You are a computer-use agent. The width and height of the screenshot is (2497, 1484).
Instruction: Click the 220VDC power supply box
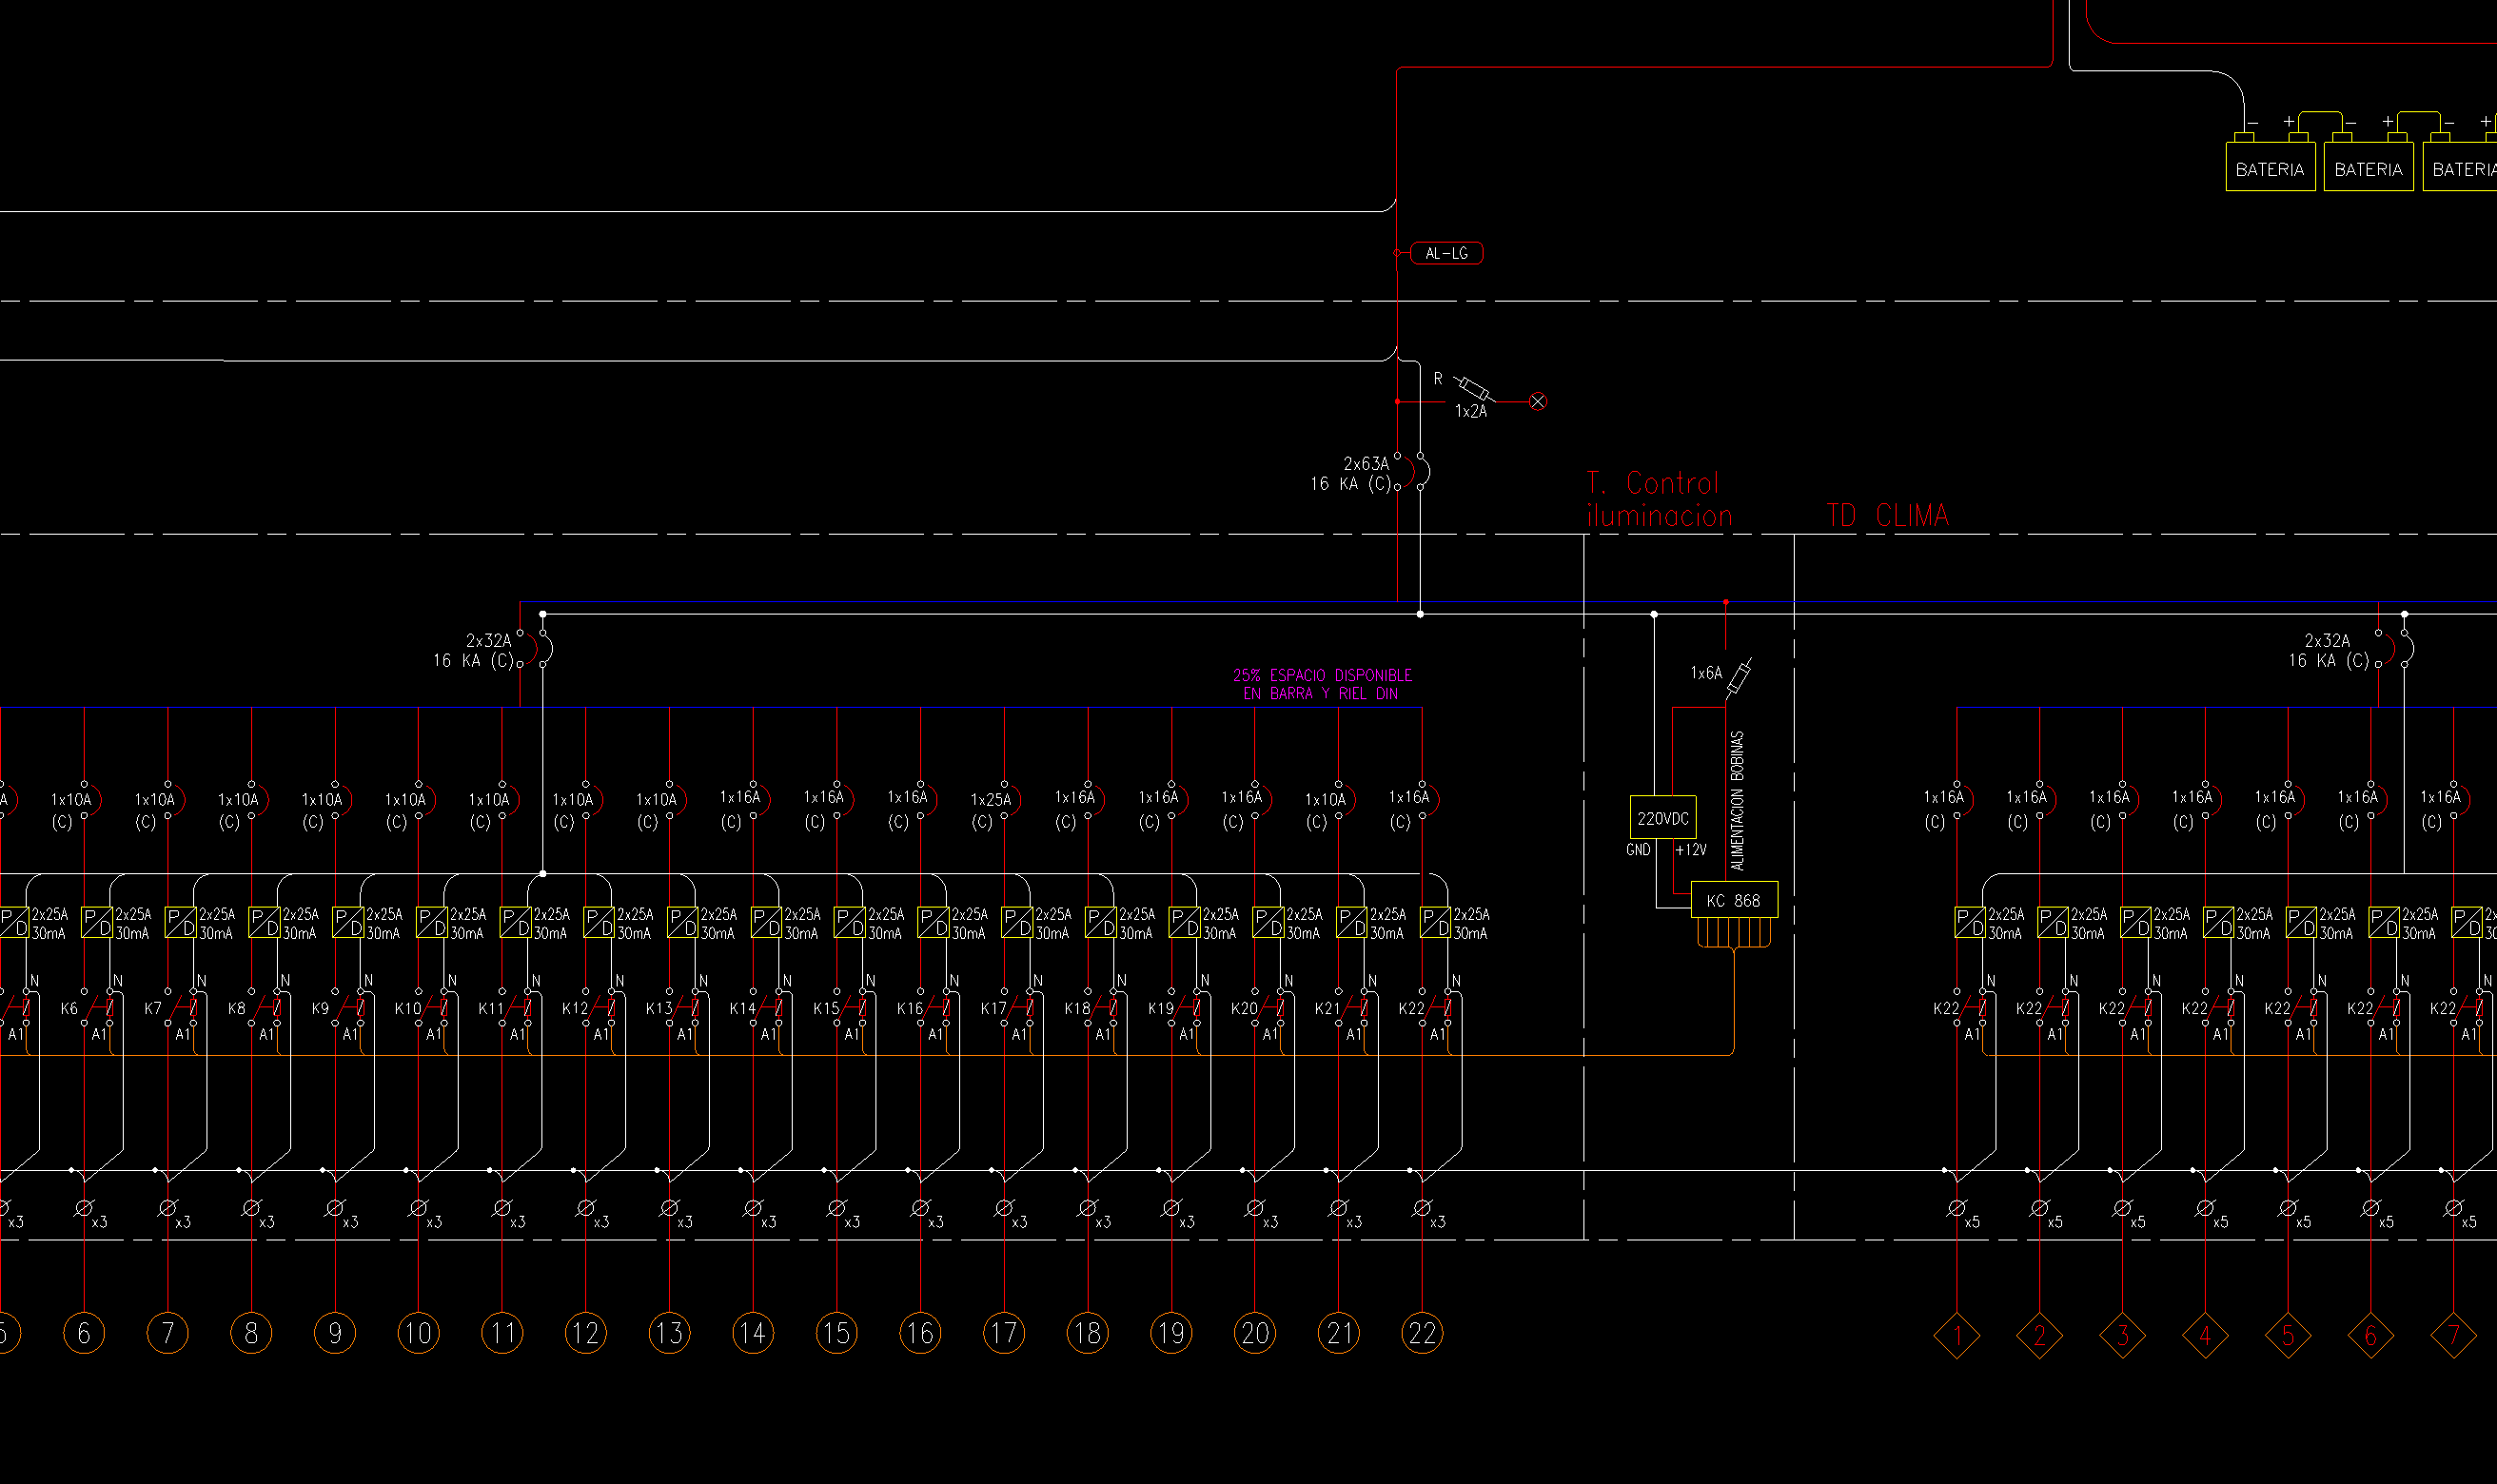pyautogui.click(x=1662, y=818)
